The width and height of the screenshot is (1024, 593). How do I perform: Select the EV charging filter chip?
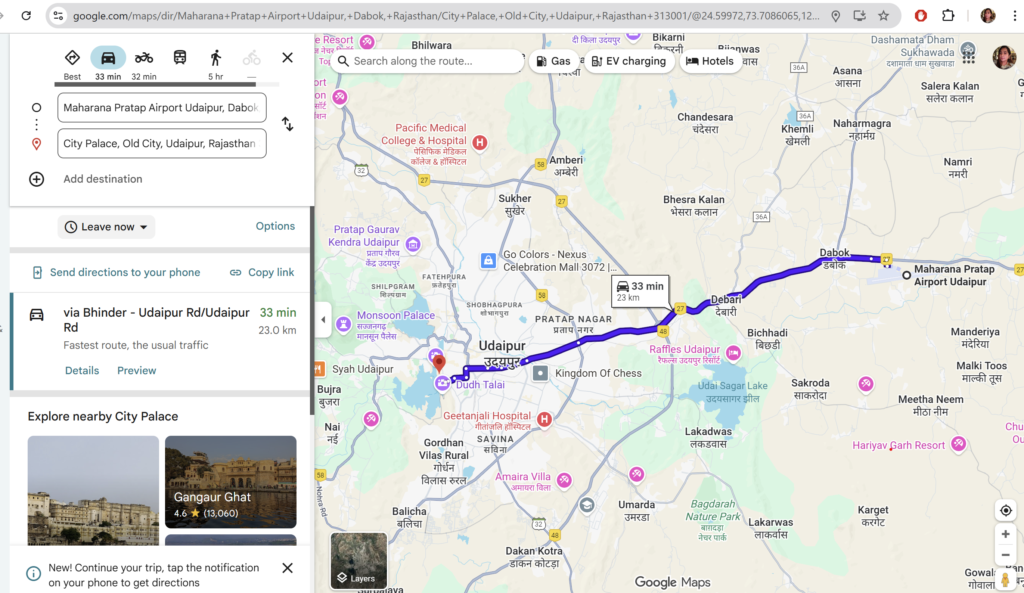pyautogui.click(x=628, y=61)
